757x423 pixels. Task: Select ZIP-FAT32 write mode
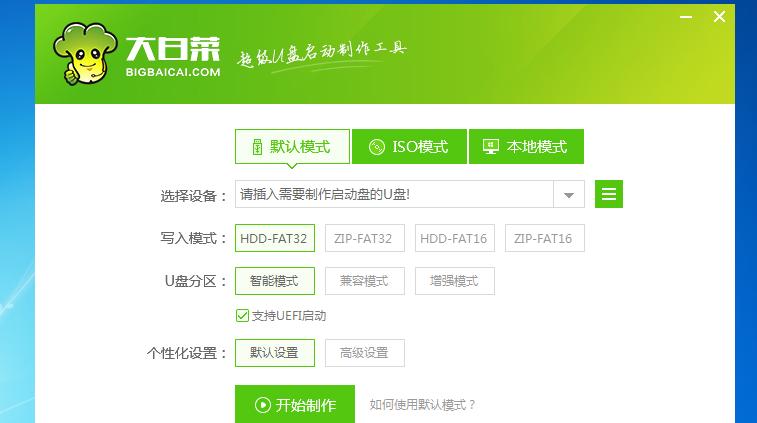tap(364, 238)
